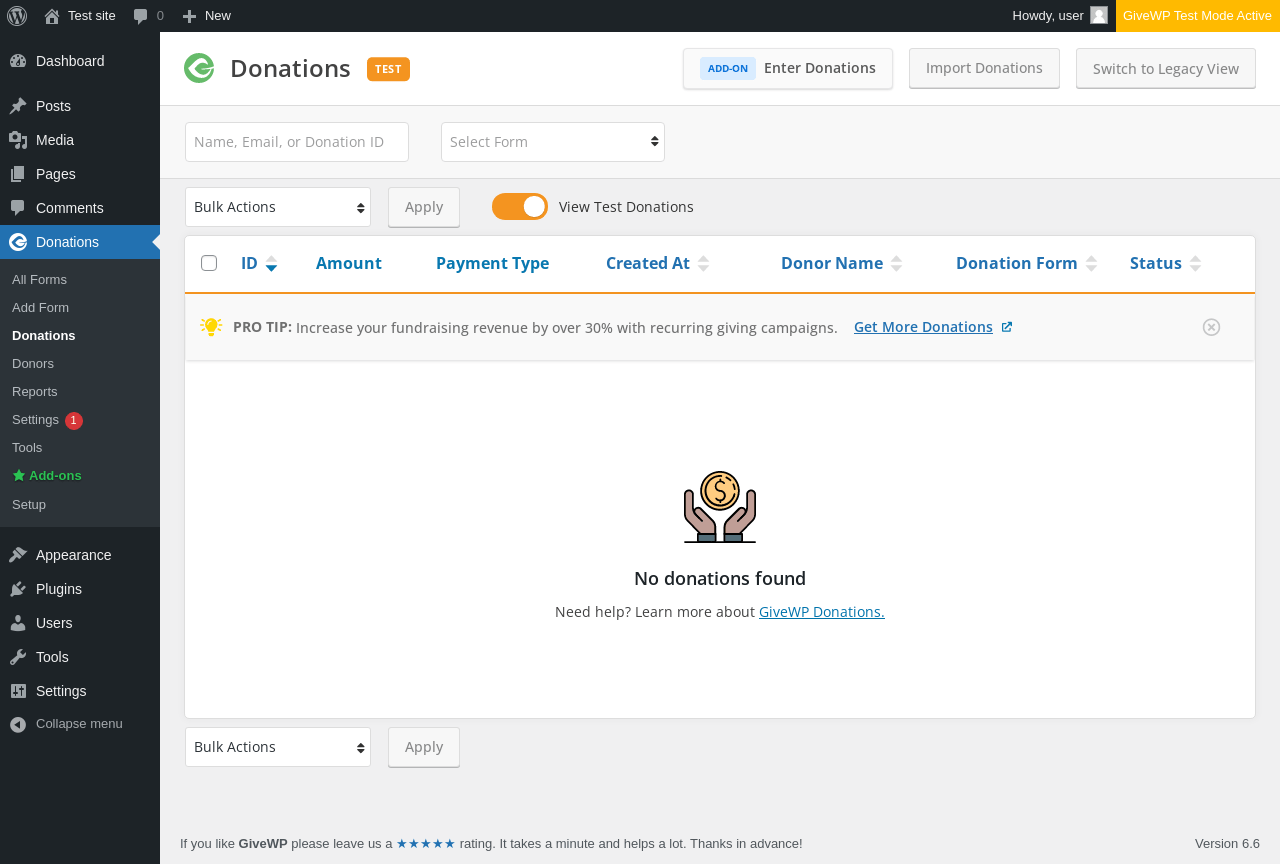Sort the table by Status
The height and width of the screenshot is (864, 1280).
click(1165, 263)
